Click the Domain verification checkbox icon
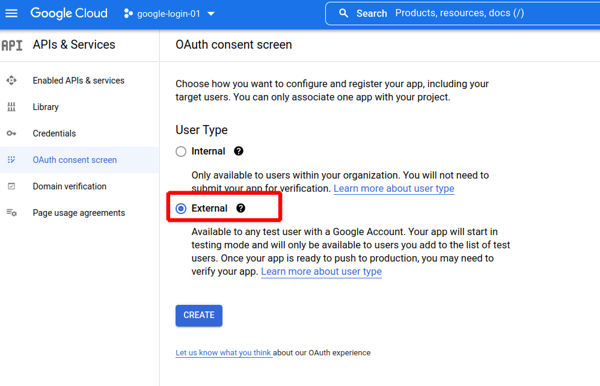The height and width of the screenshot is (386, 600). pos(11,186)
